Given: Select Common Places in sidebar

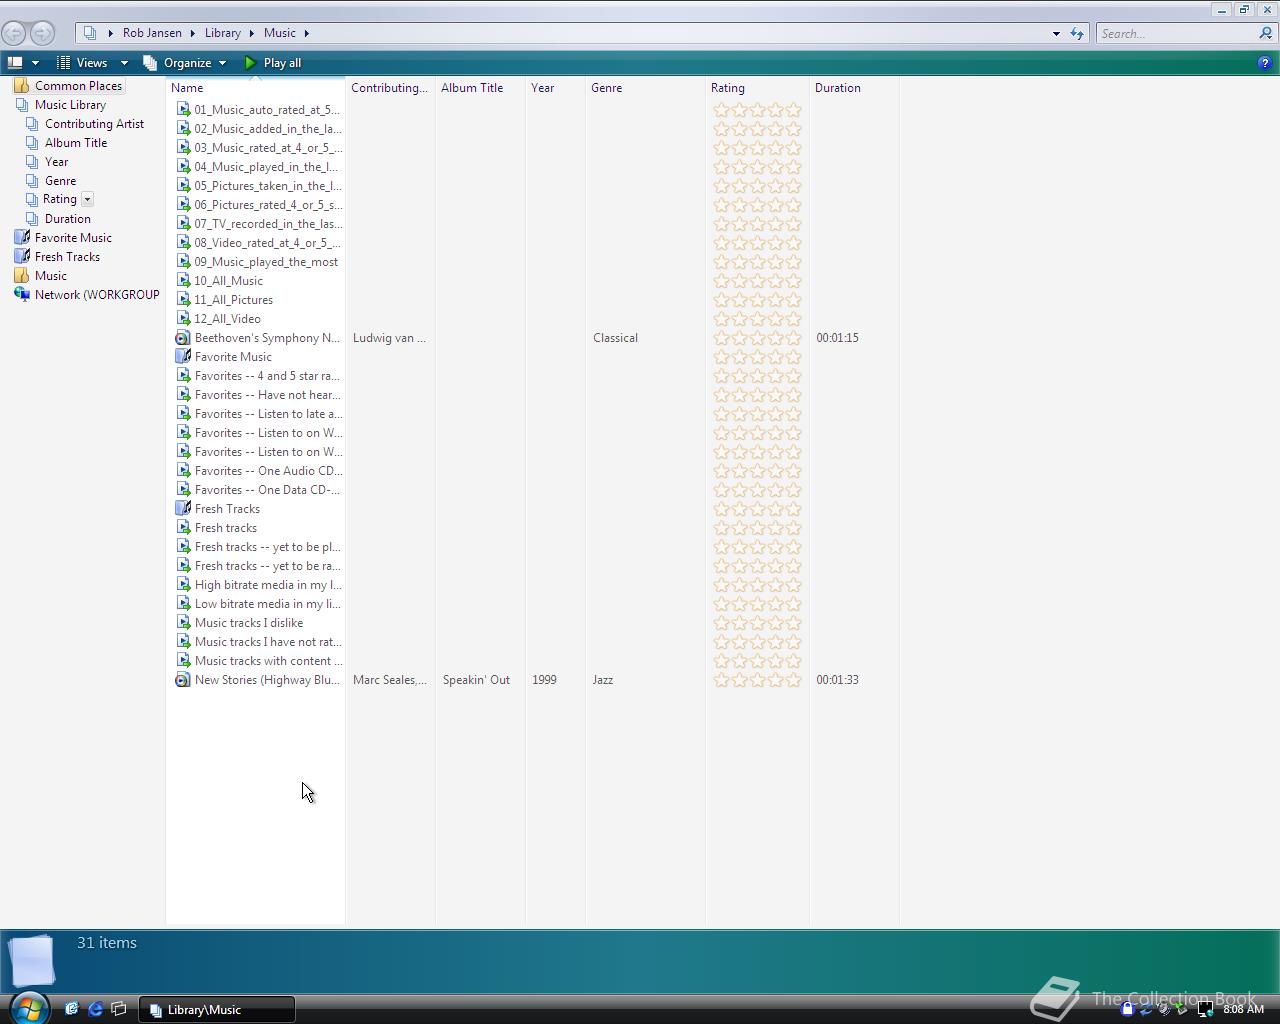Looking at the screenshot, I should click(78, 86).
